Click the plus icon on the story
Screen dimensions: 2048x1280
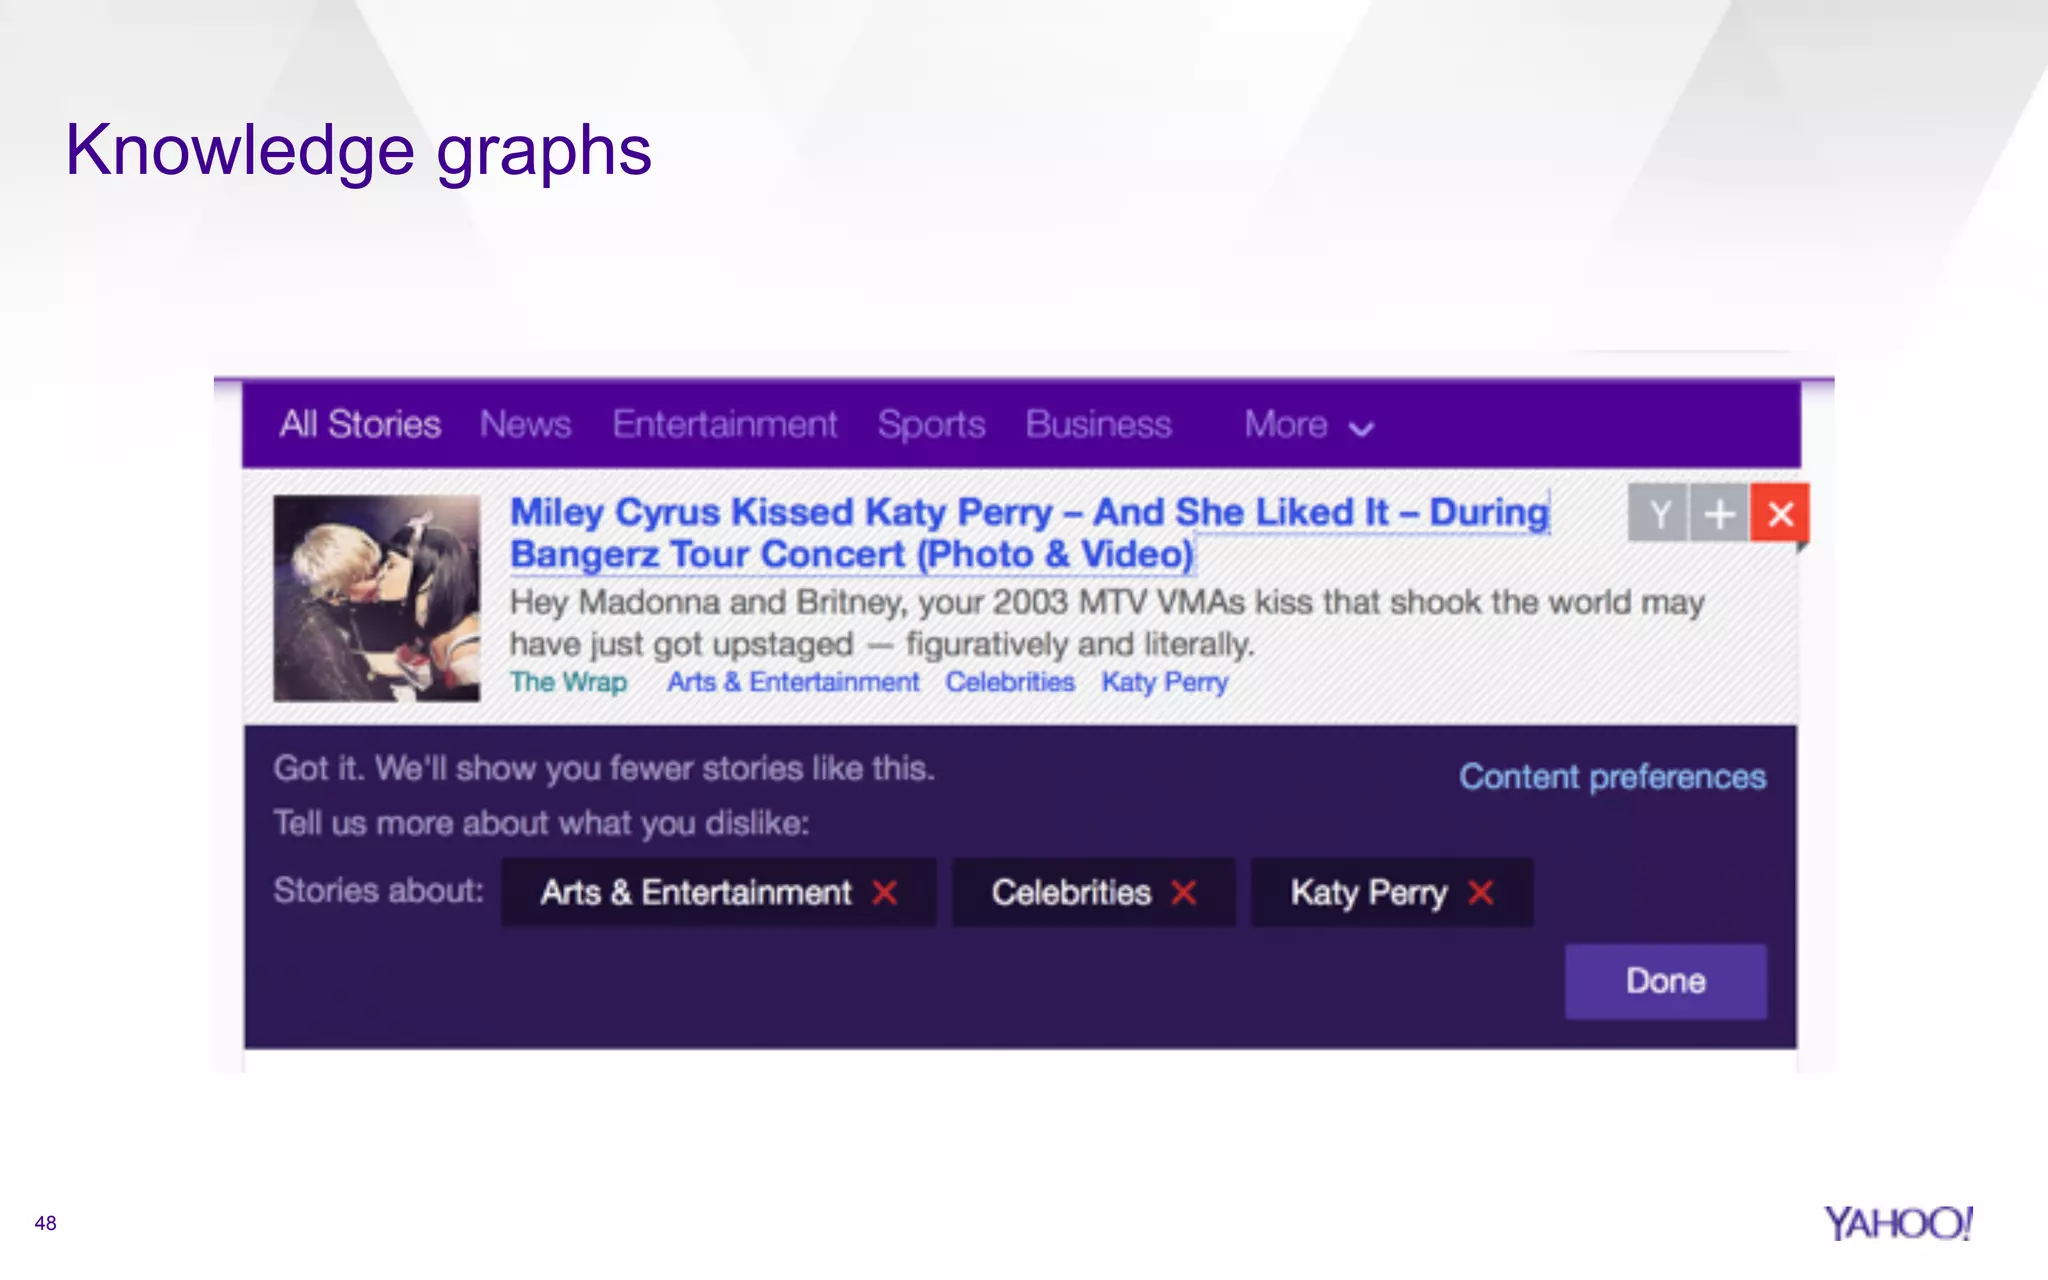point(1719,514)
